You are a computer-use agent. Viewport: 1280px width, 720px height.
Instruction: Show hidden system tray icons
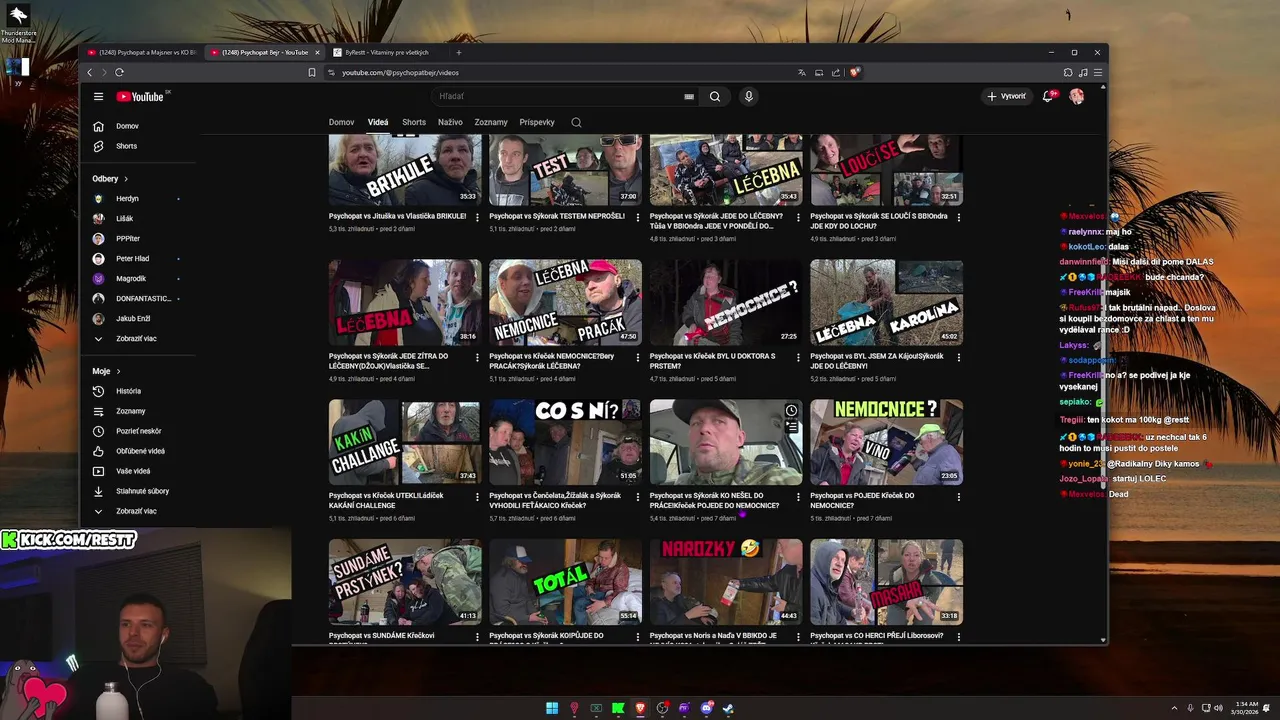[1174, 708]
